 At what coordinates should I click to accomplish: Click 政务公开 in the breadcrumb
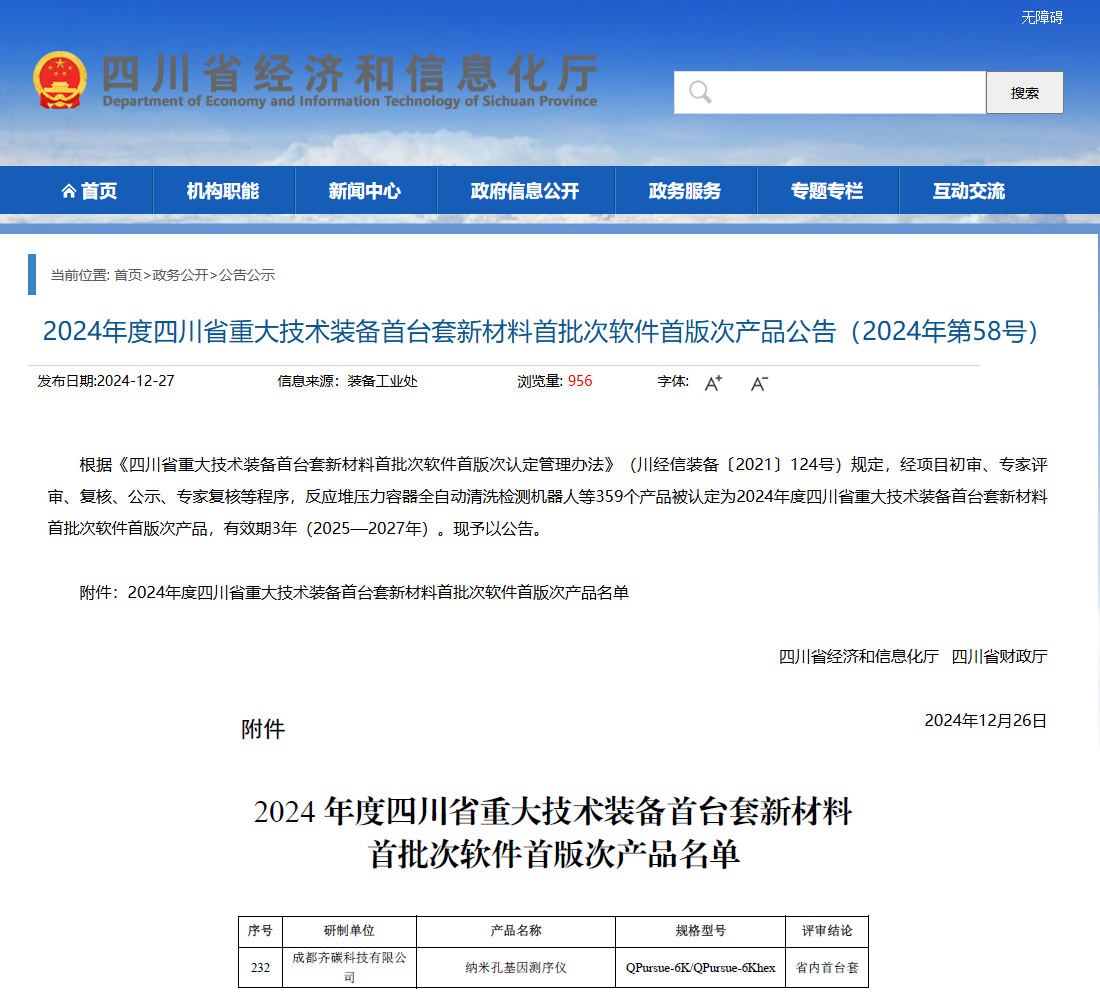click(180, 275)
